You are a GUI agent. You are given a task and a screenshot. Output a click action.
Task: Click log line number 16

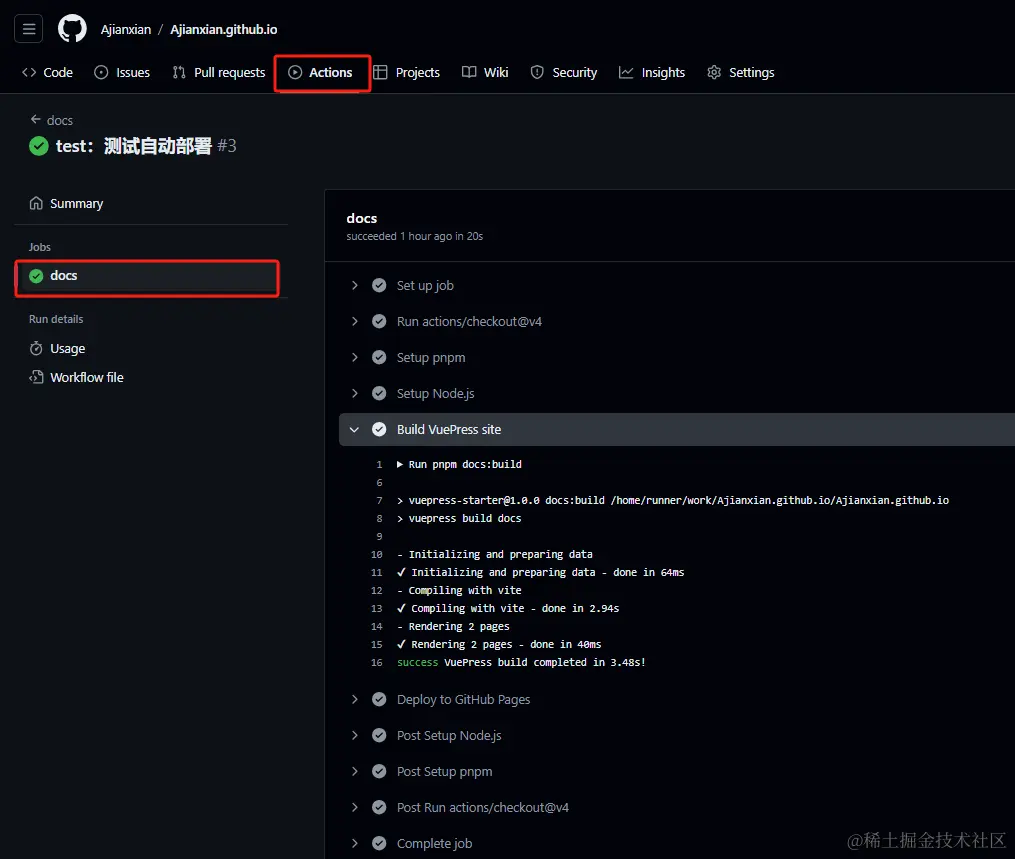[377, 663]
